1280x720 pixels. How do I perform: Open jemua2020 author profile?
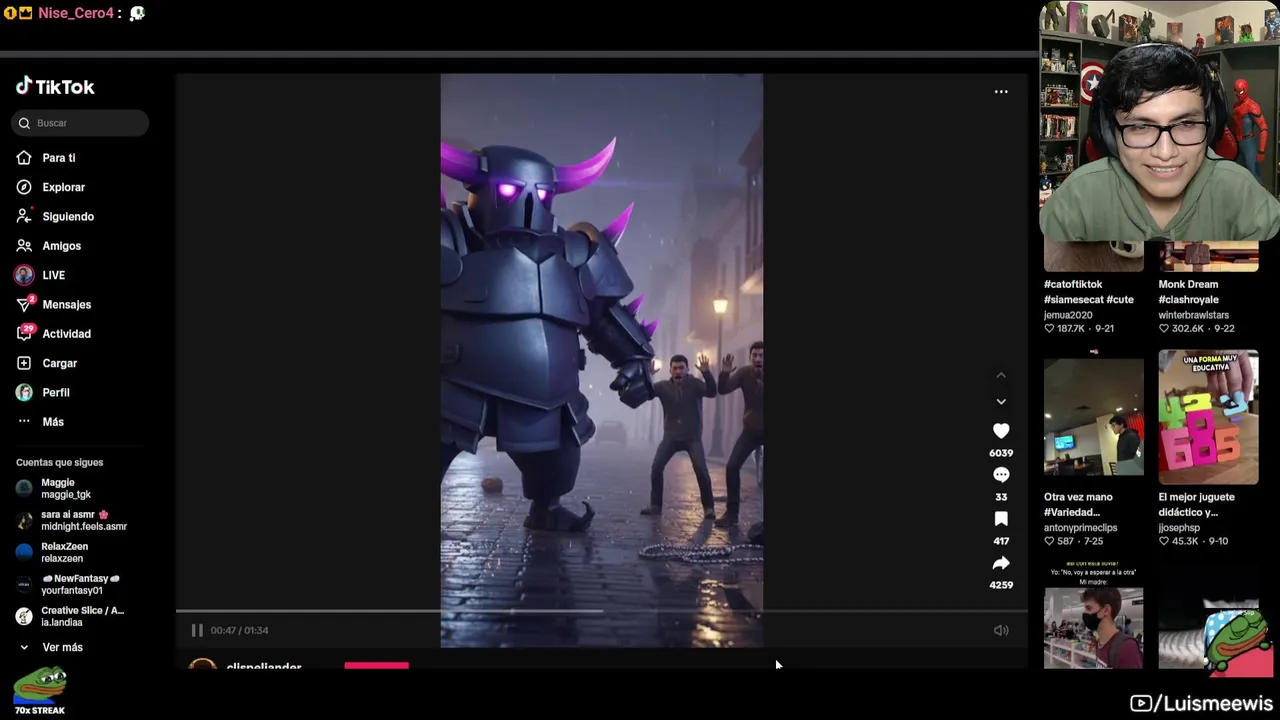click(x=1068, y=315)
